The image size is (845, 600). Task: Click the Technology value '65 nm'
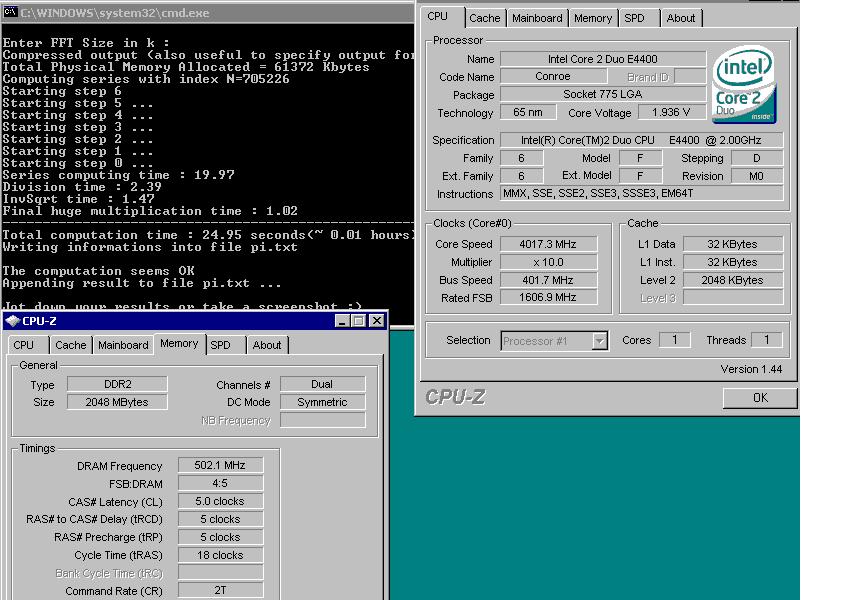(x=528, y=112)
